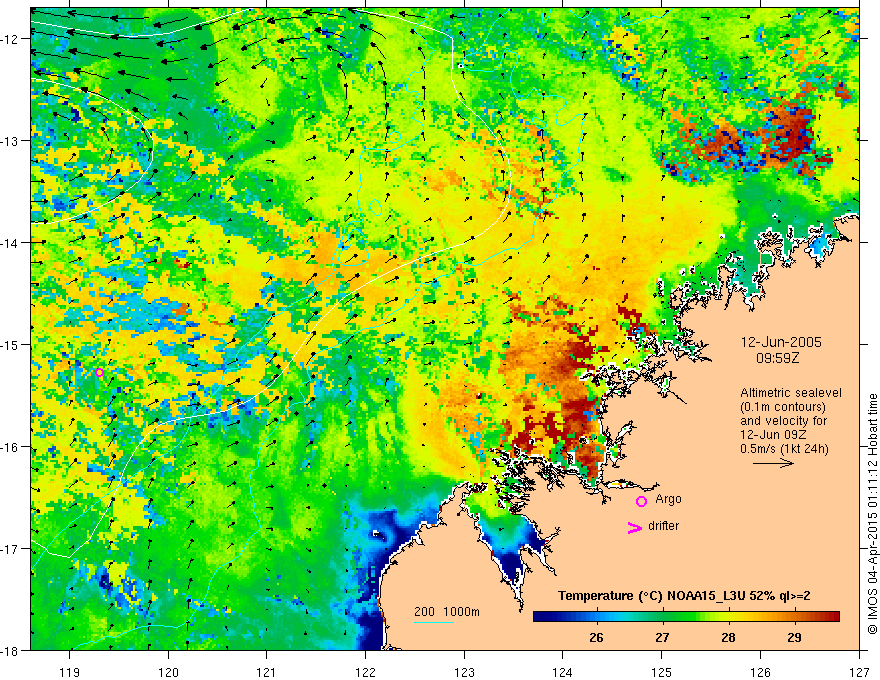Click the cyan depth contour legend line
Image resolution: width=880 pixels, height=680 pixels.
coord(433,623)
